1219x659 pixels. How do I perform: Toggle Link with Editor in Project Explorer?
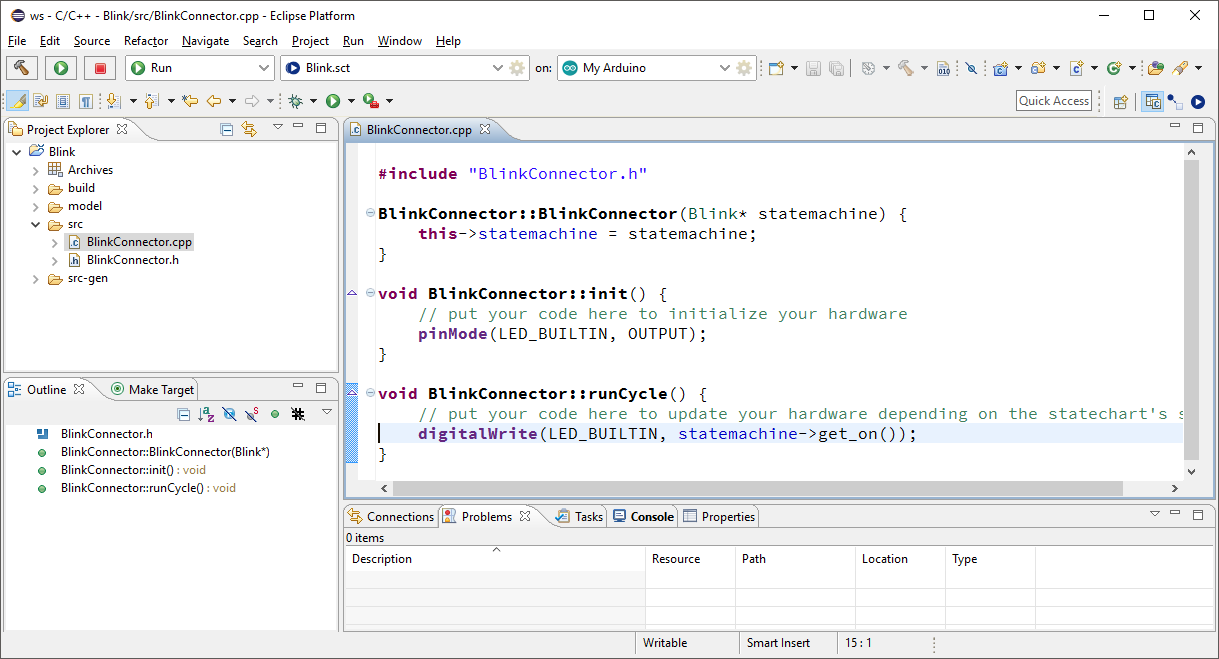pos(249,129)
